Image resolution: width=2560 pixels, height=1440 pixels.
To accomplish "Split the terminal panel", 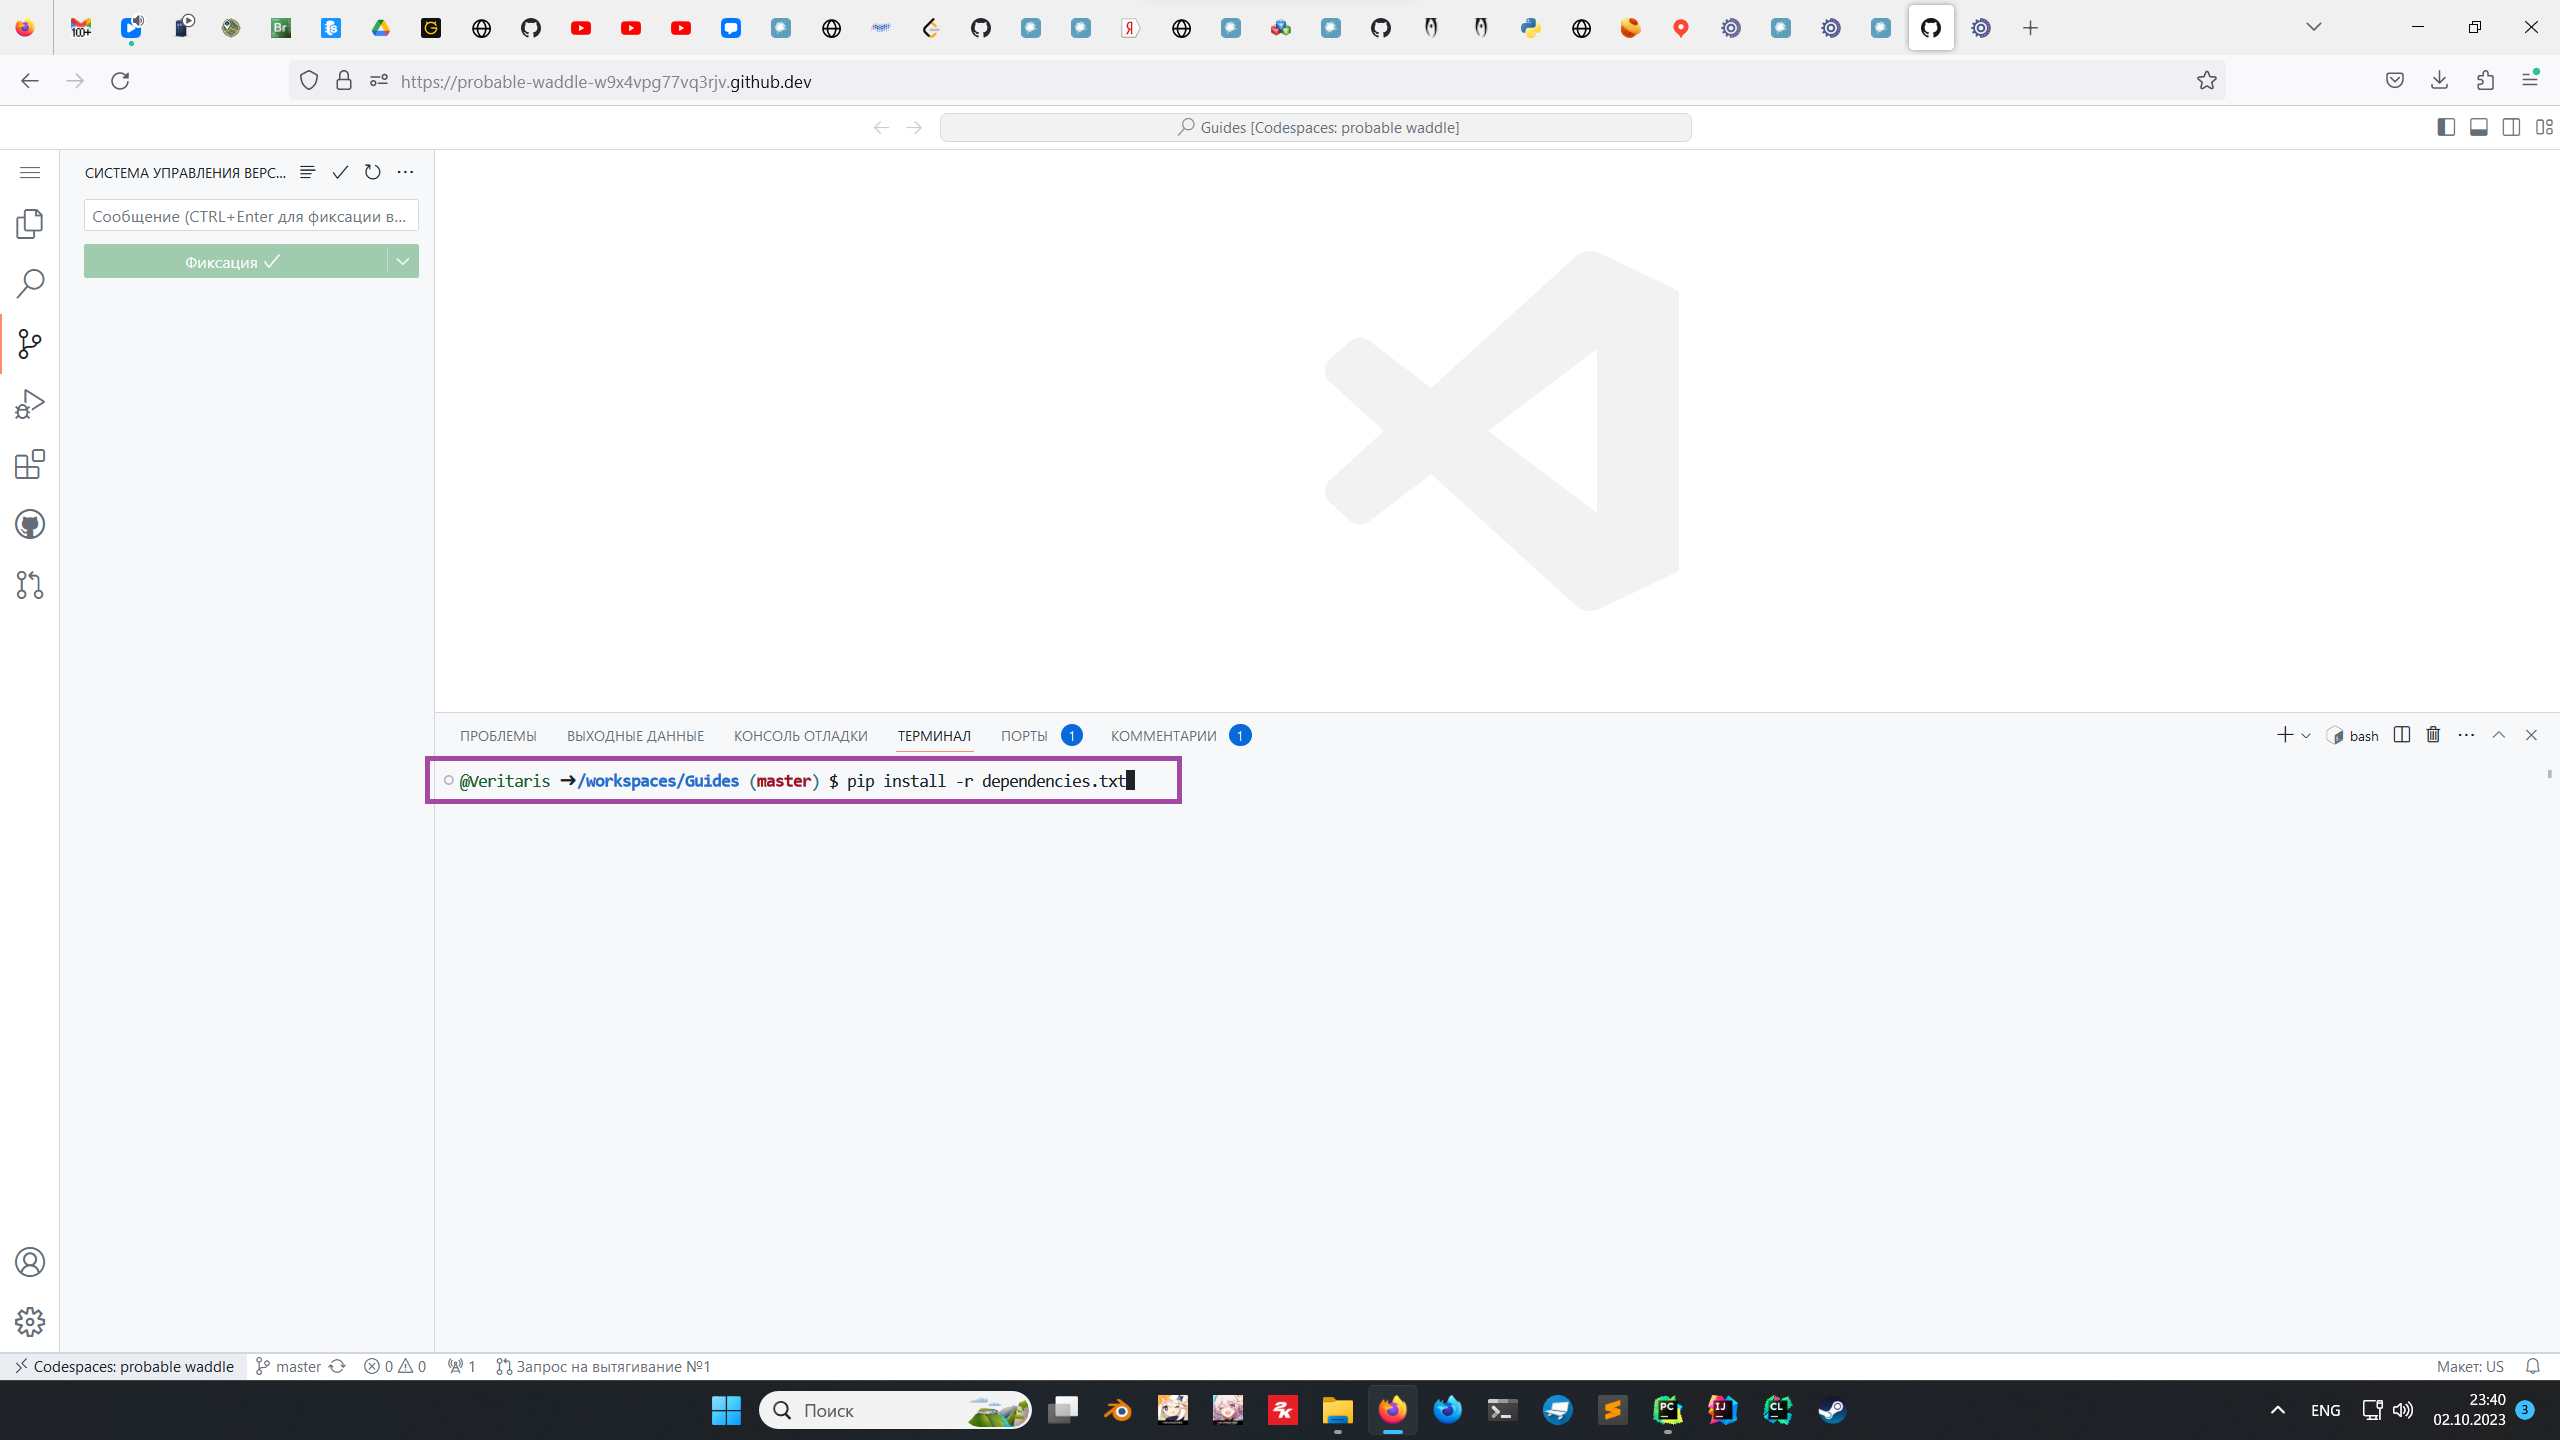I will pos(2402,735).
